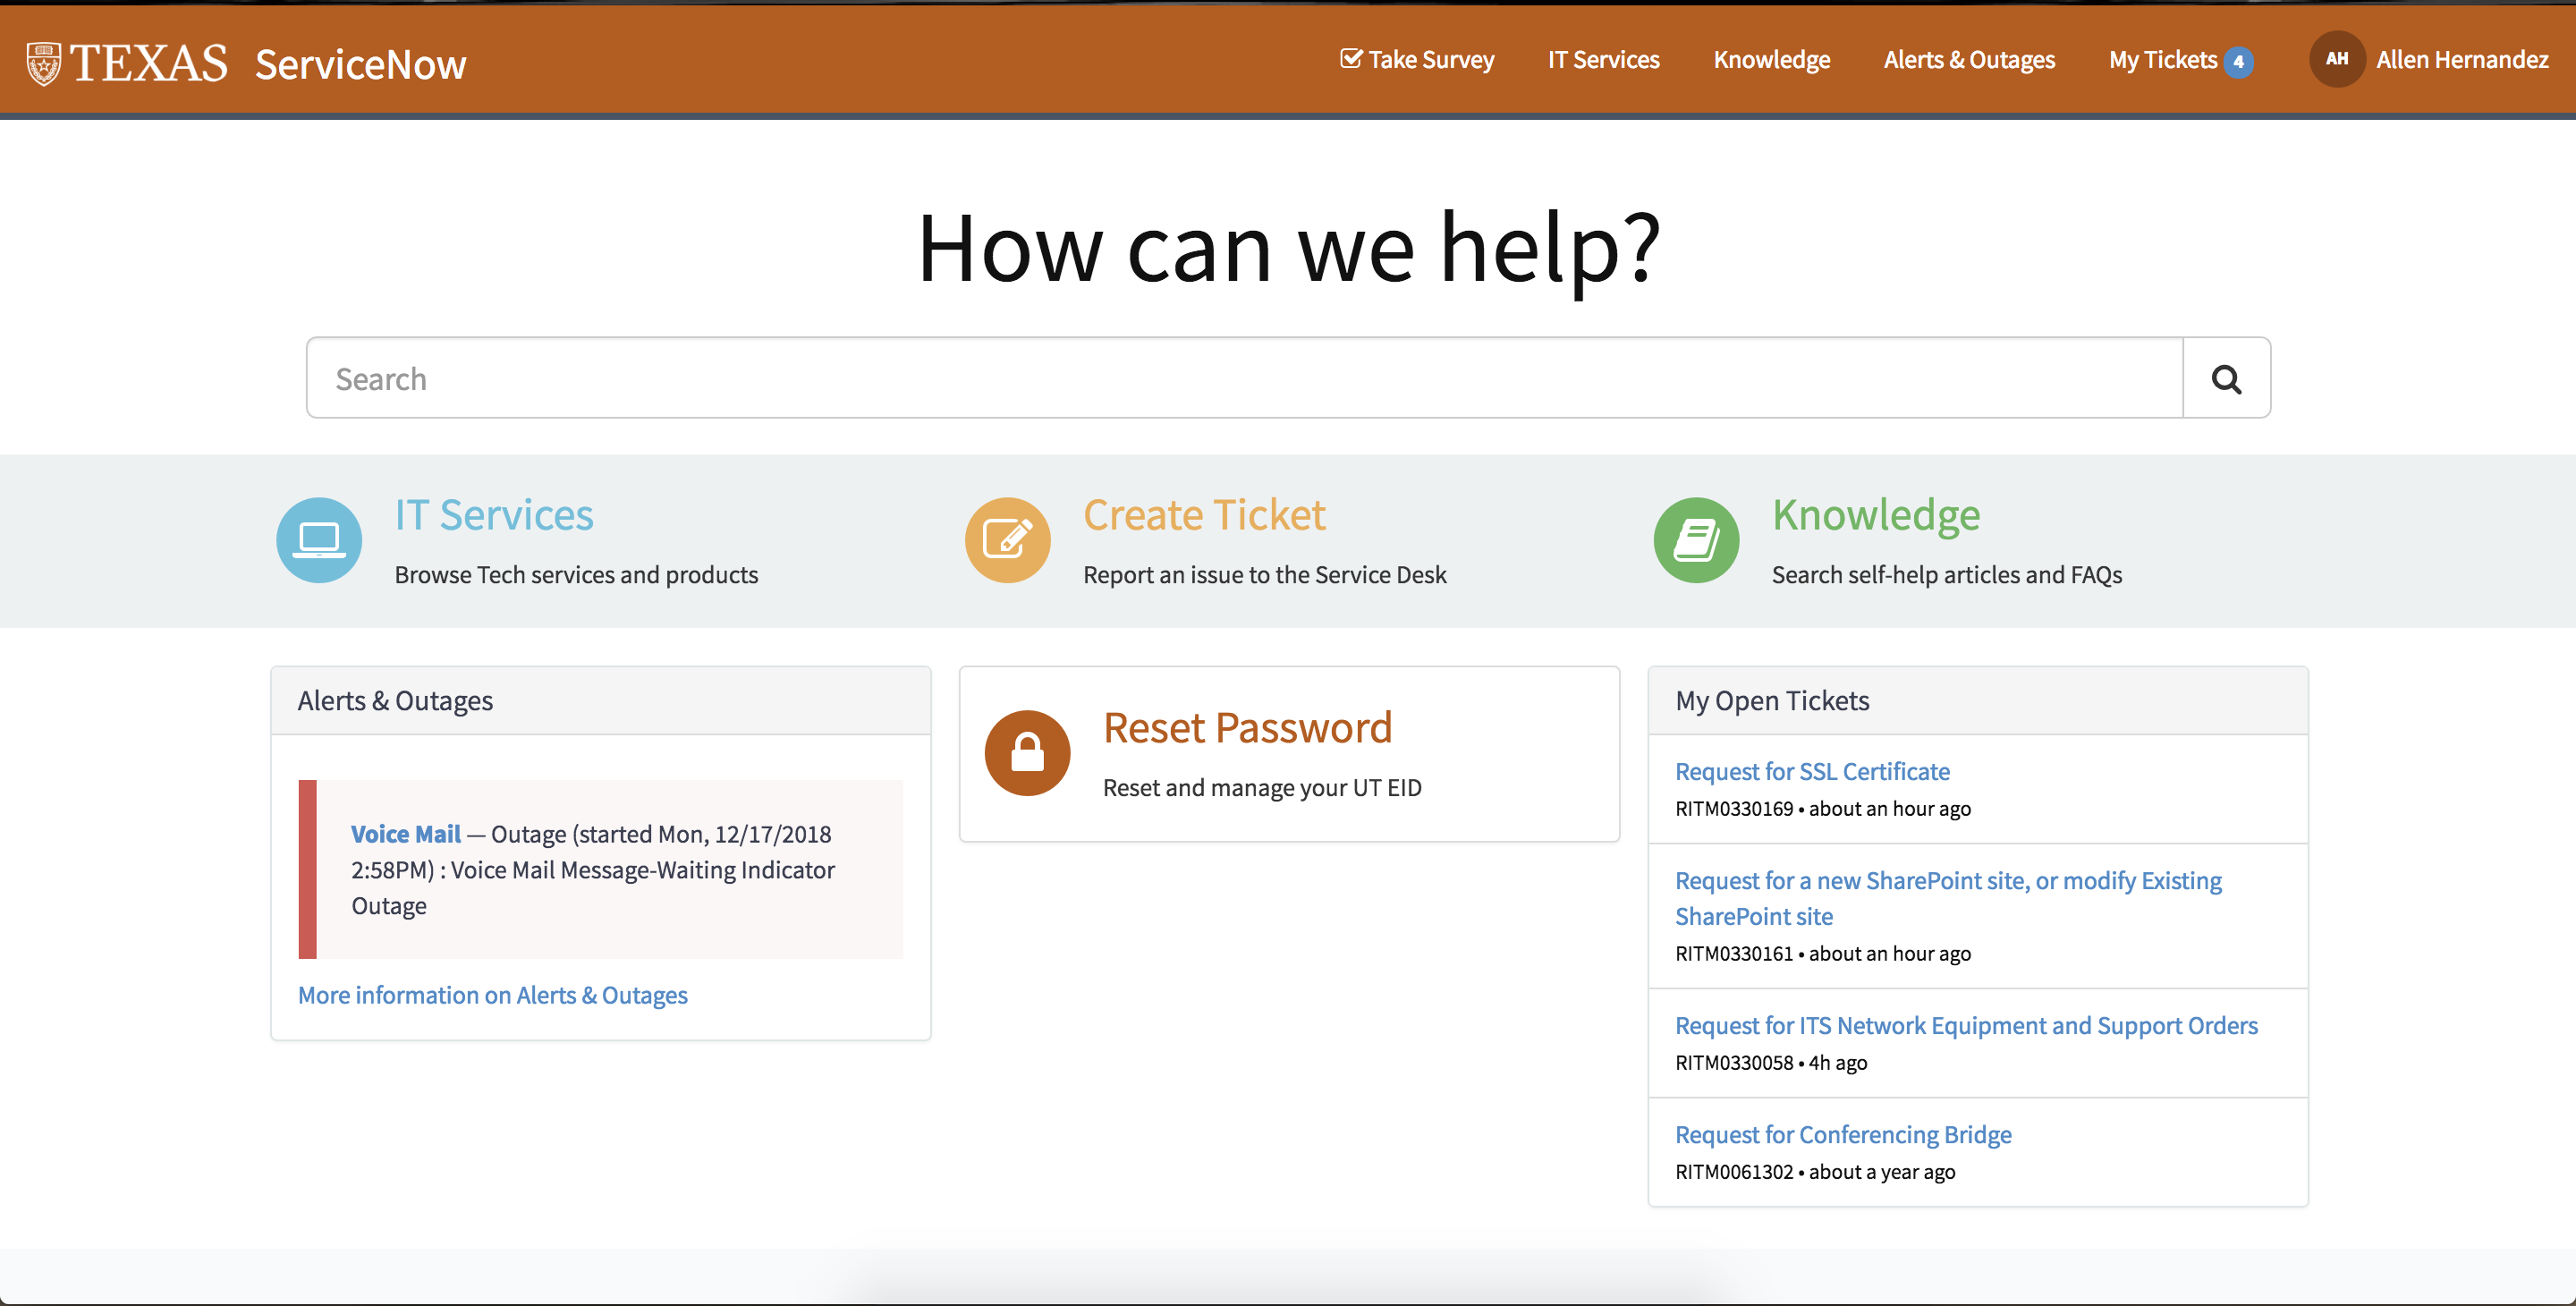
Task: Click the green Knowledge book icon
Action: [1696, 540]
